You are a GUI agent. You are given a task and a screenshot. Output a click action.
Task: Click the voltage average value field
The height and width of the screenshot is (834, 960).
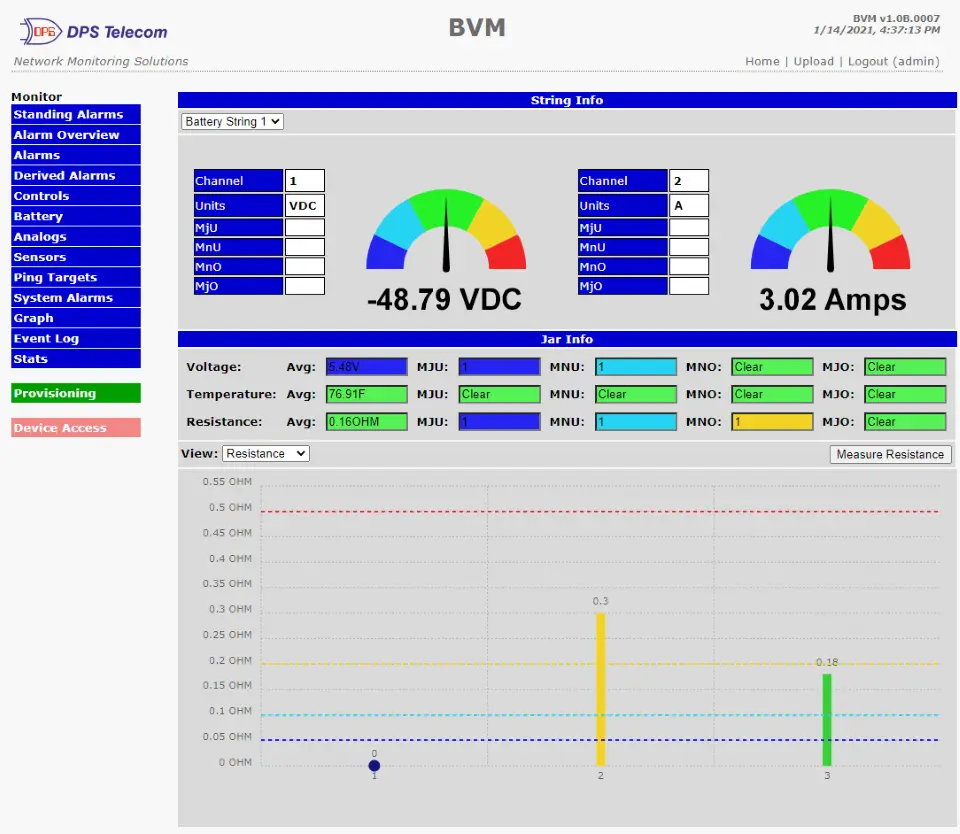(x=367, y=367)
